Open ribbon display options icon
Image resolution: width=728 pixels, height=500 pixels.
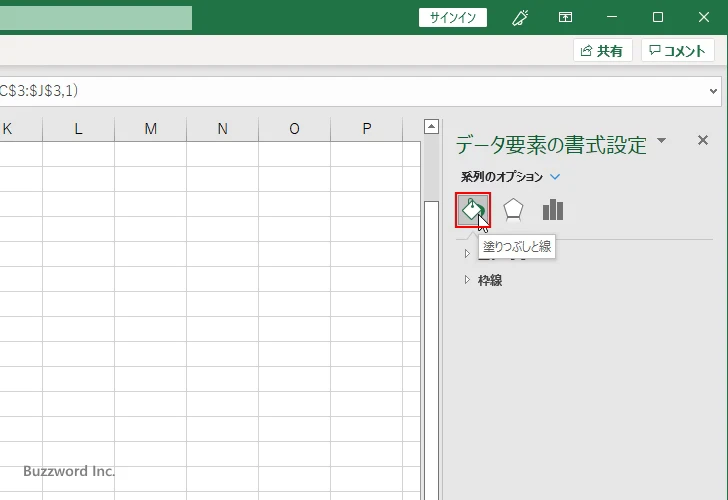[x=565, y=17]
